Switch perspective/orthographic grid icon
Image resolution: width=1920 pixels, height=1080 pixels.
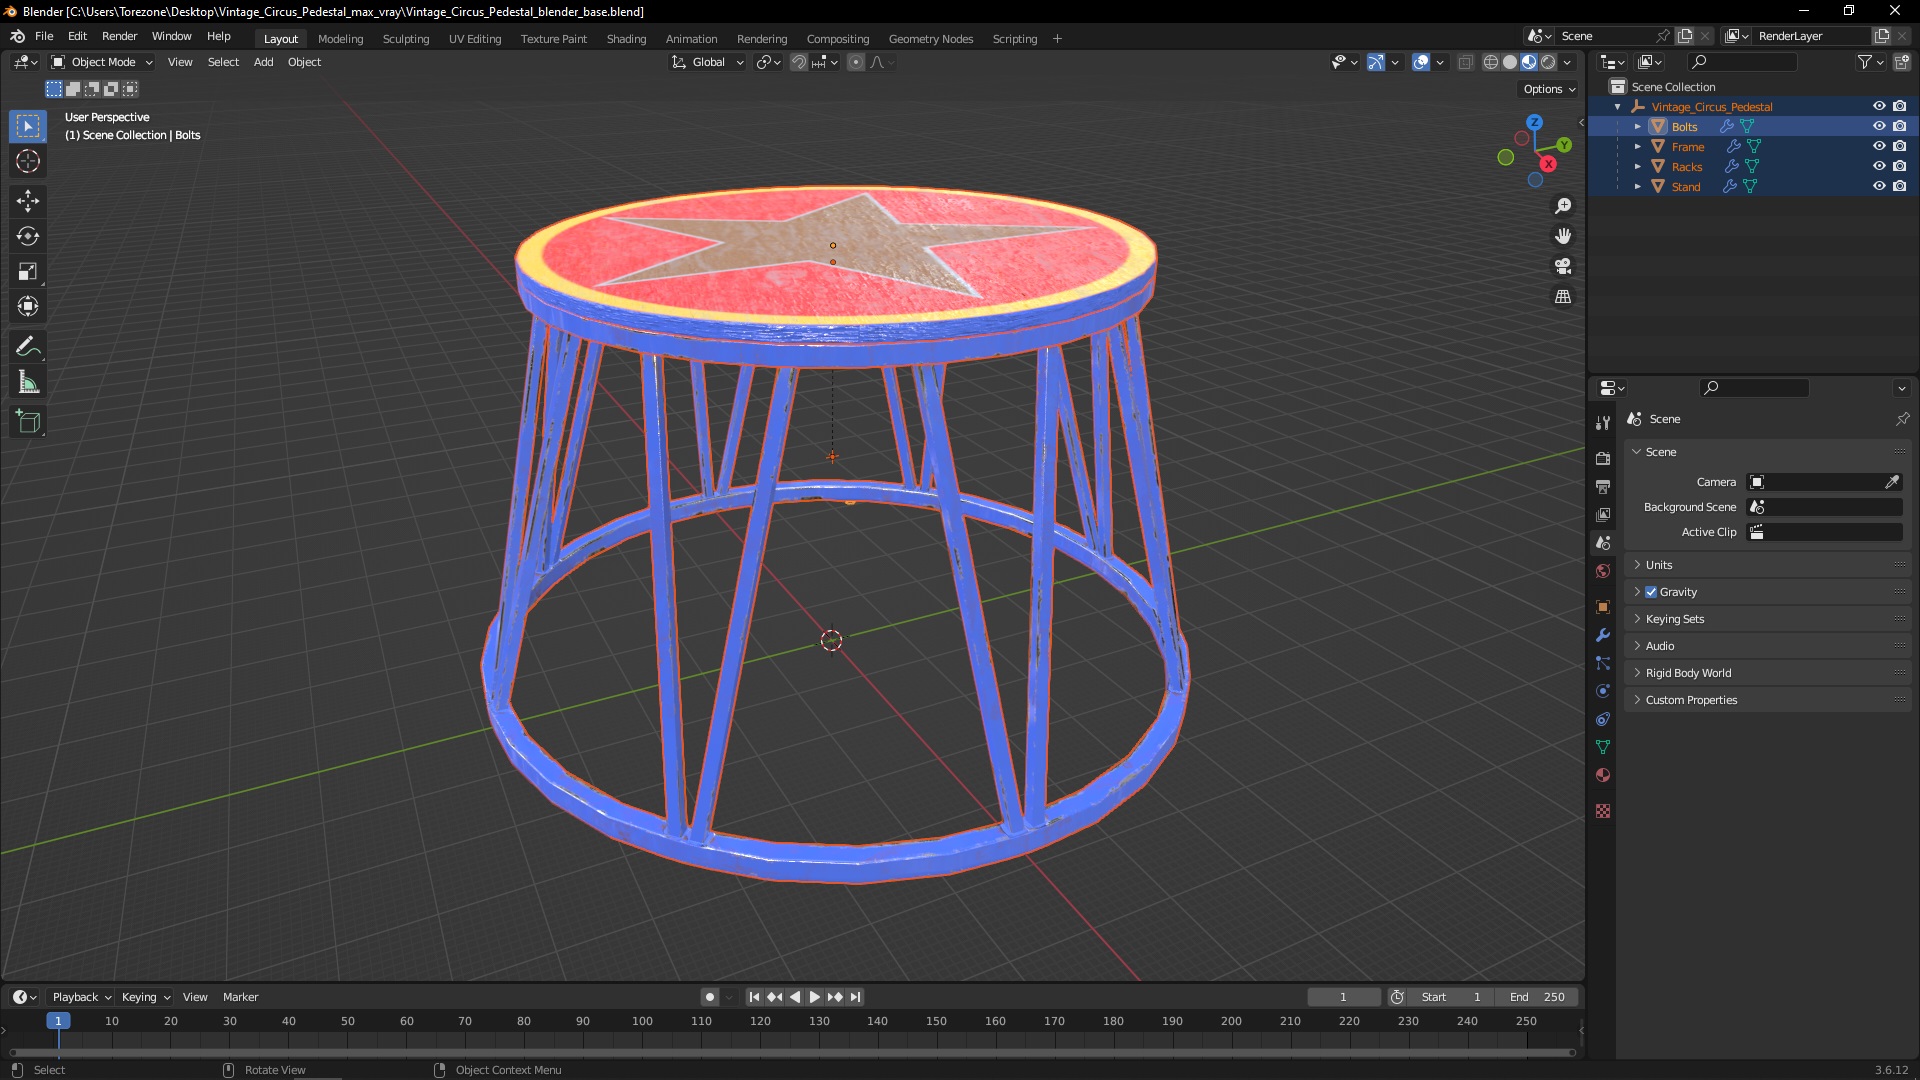point(1563,297)
